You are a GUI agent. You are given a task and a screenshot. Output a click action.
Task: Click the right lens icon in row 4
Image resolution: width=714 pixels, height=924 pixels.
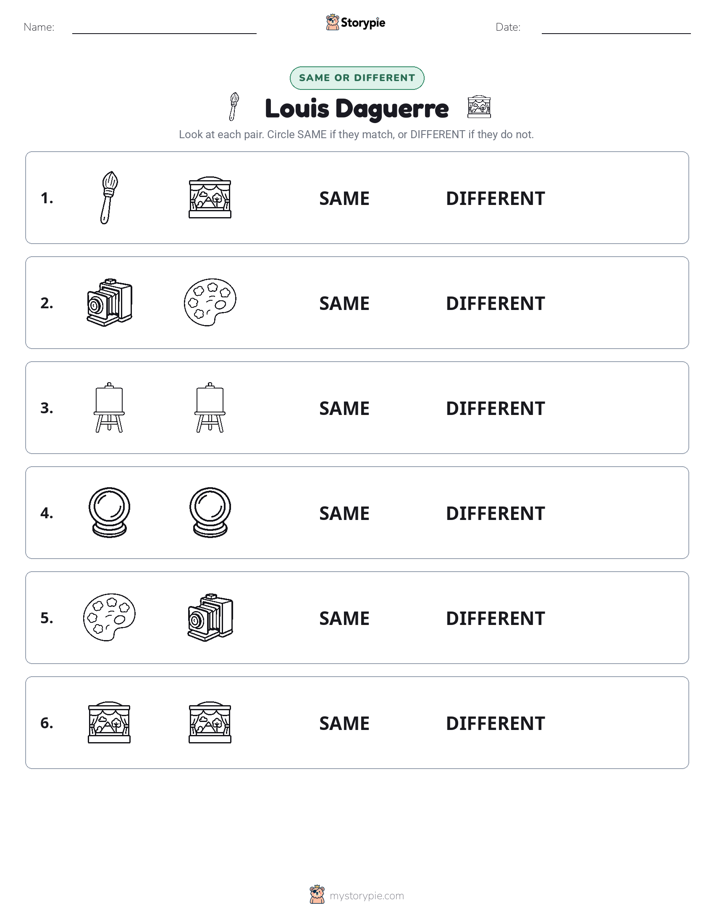(210, 512)
